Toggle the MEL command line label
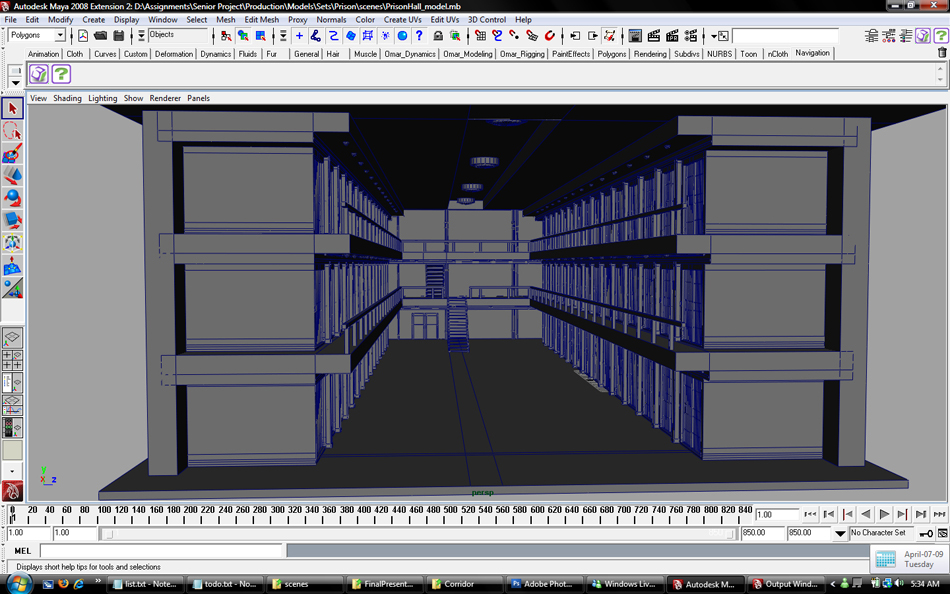The image size is (950, 594). click(22, 550)
